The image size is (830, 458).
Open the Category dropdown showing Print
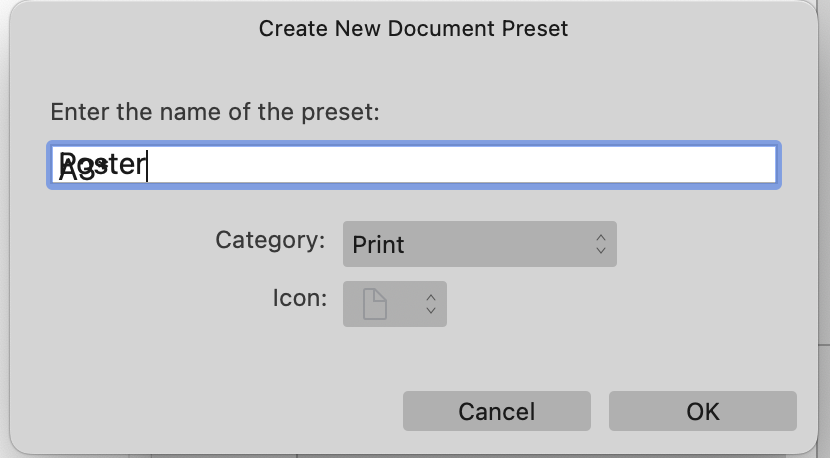(x=480, y=244)
